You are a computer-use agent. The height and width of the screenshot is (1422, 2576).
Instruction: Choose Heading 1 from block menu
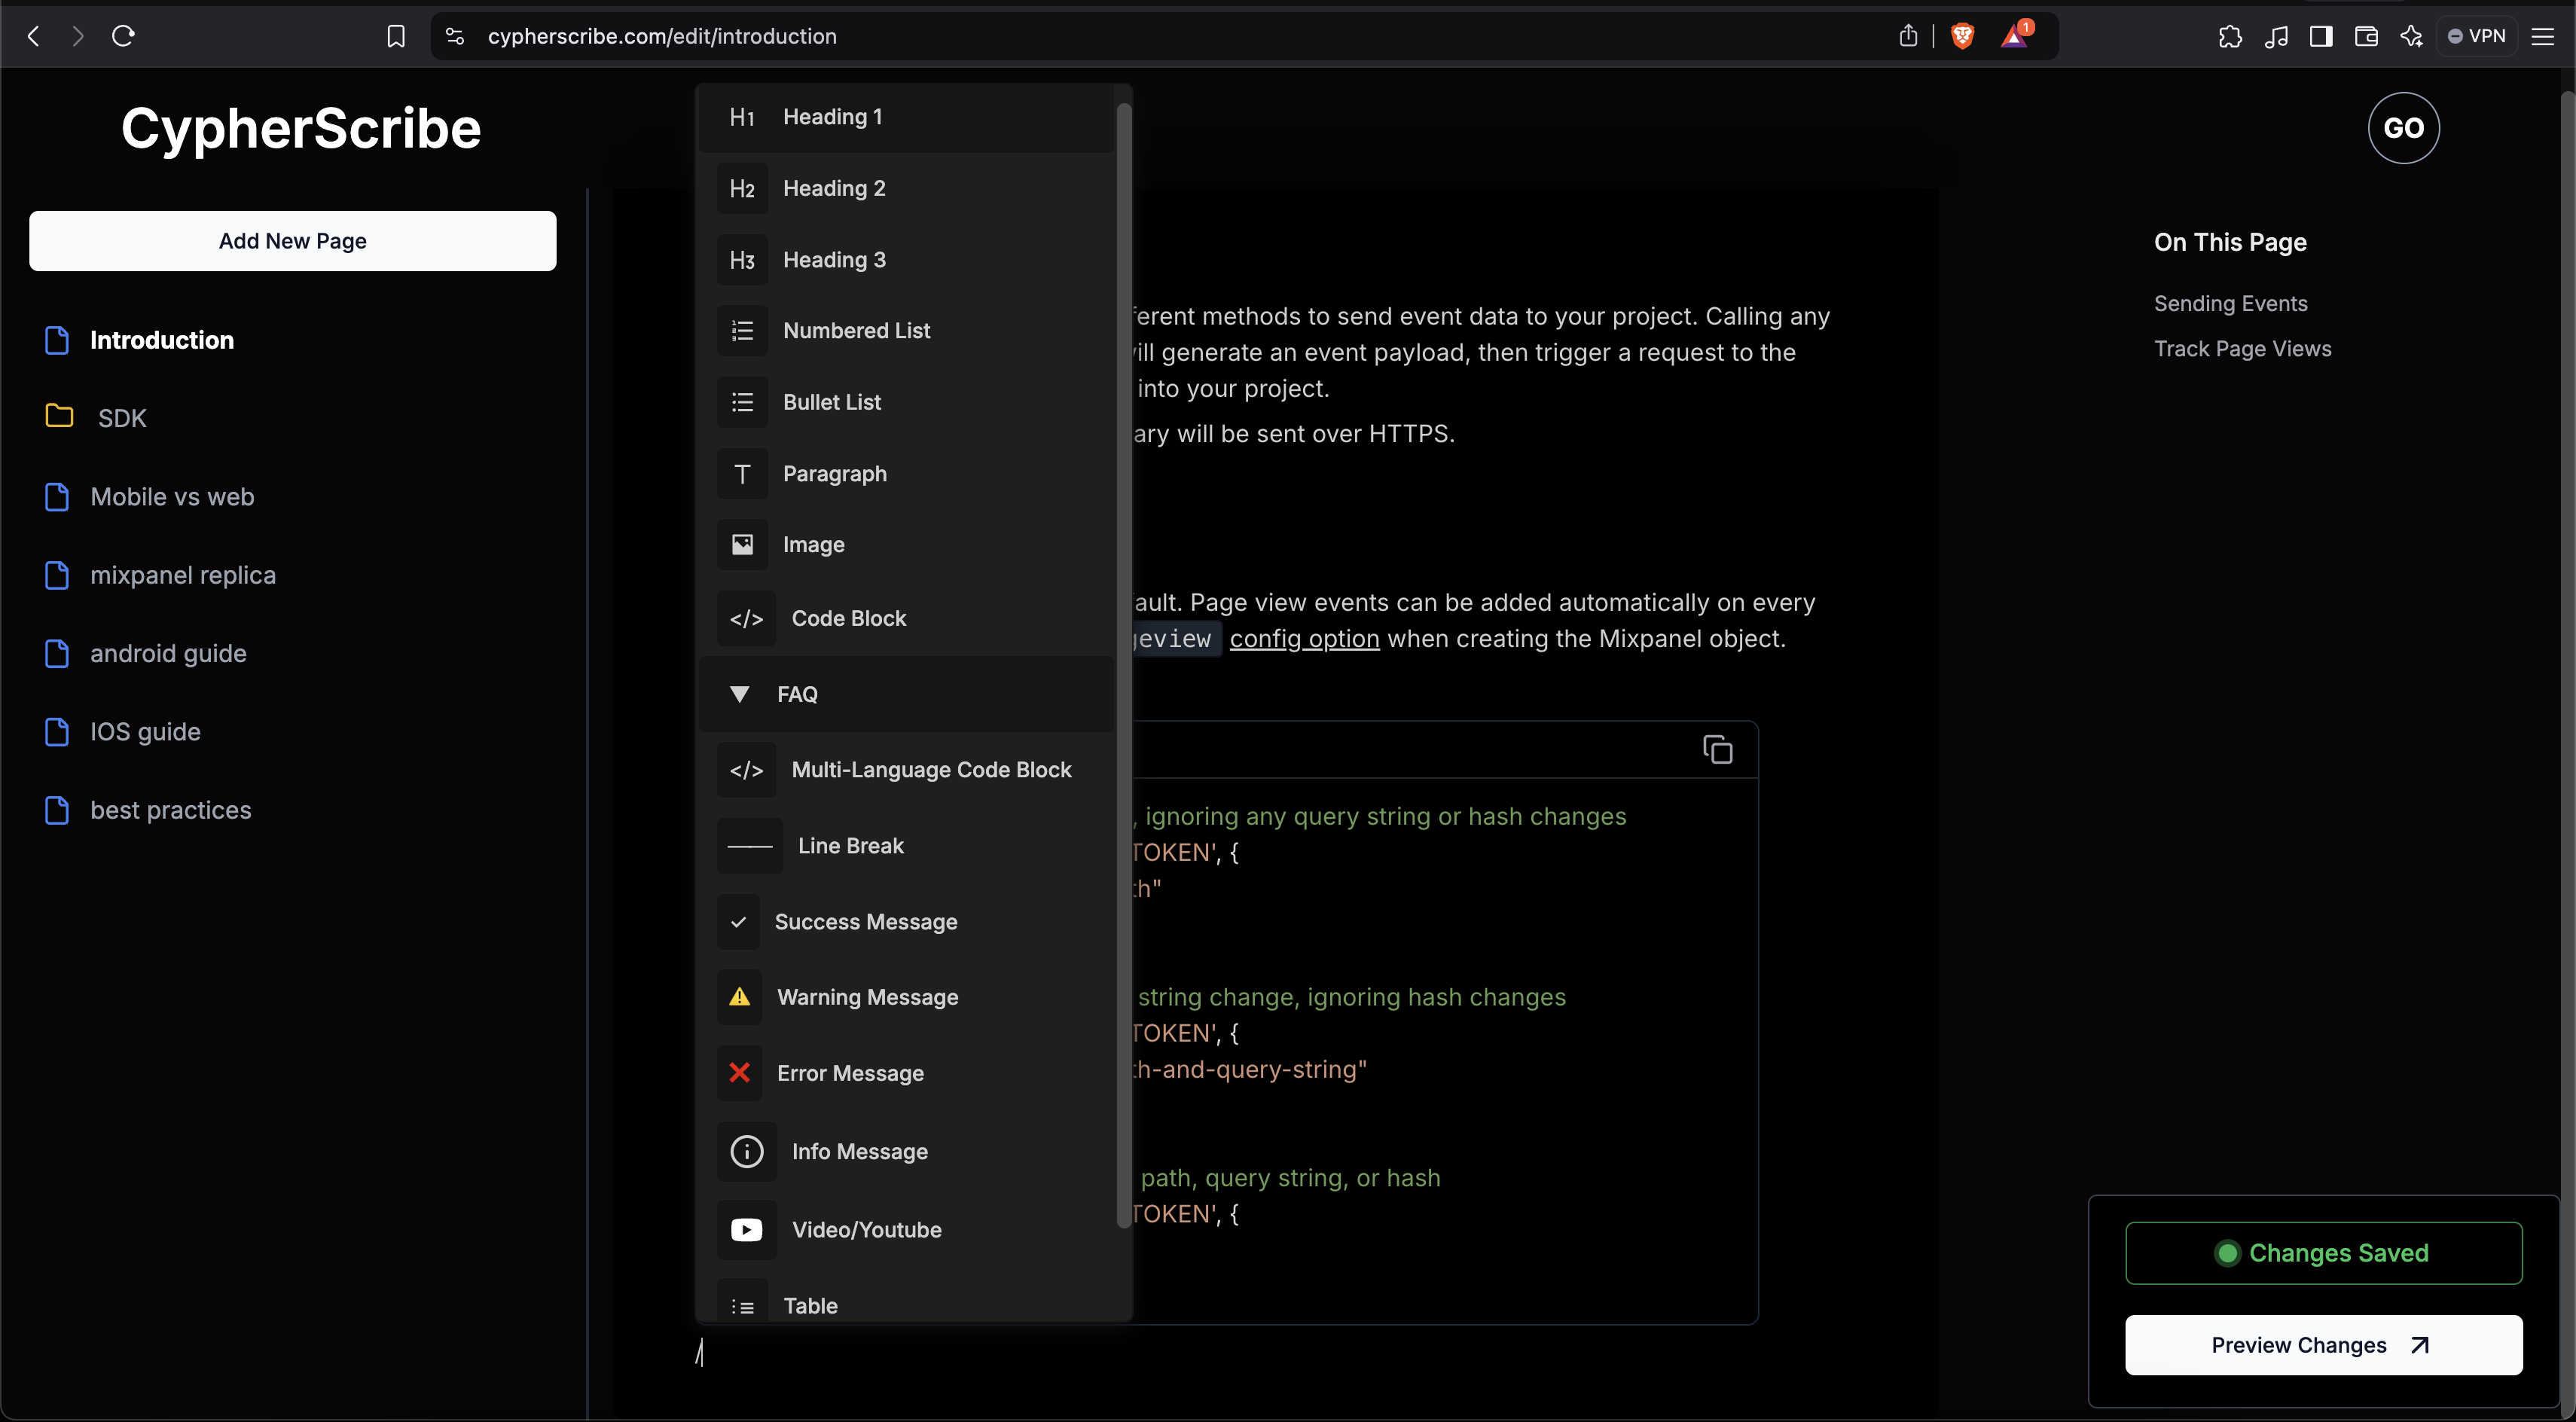click(905, 117)
